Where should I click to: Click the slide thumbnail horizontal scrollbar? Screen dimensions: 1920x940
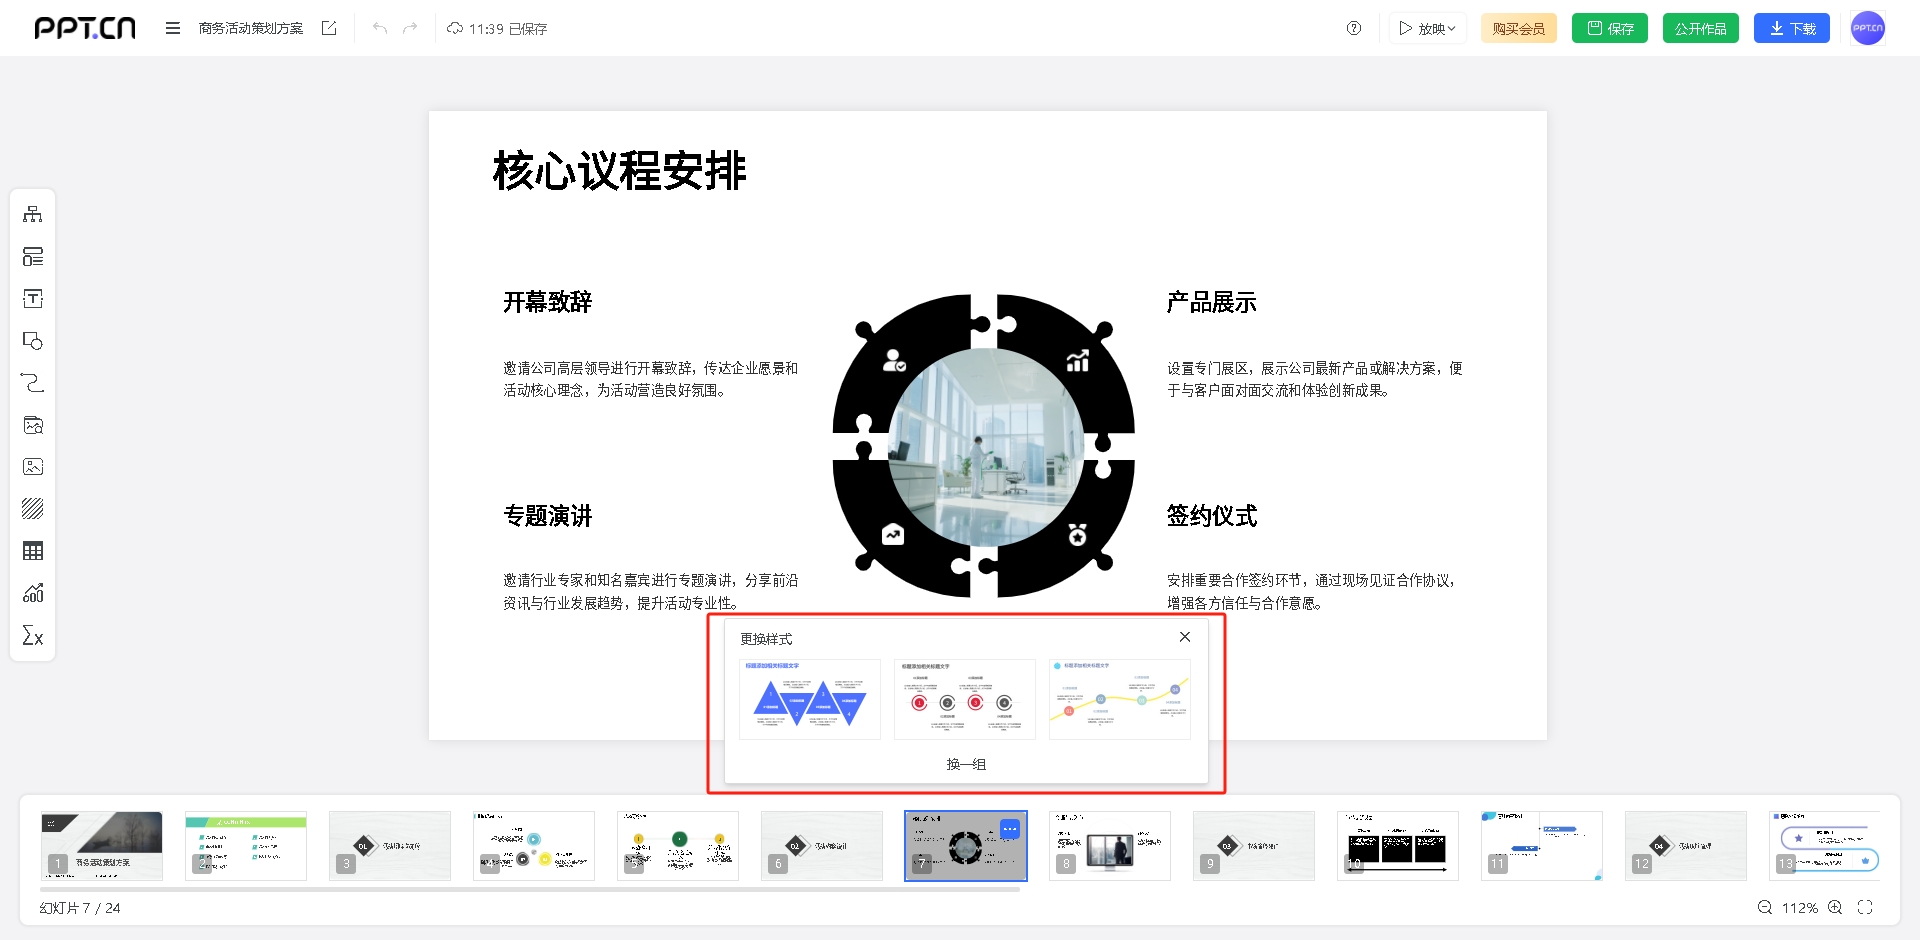pos(530,889)
